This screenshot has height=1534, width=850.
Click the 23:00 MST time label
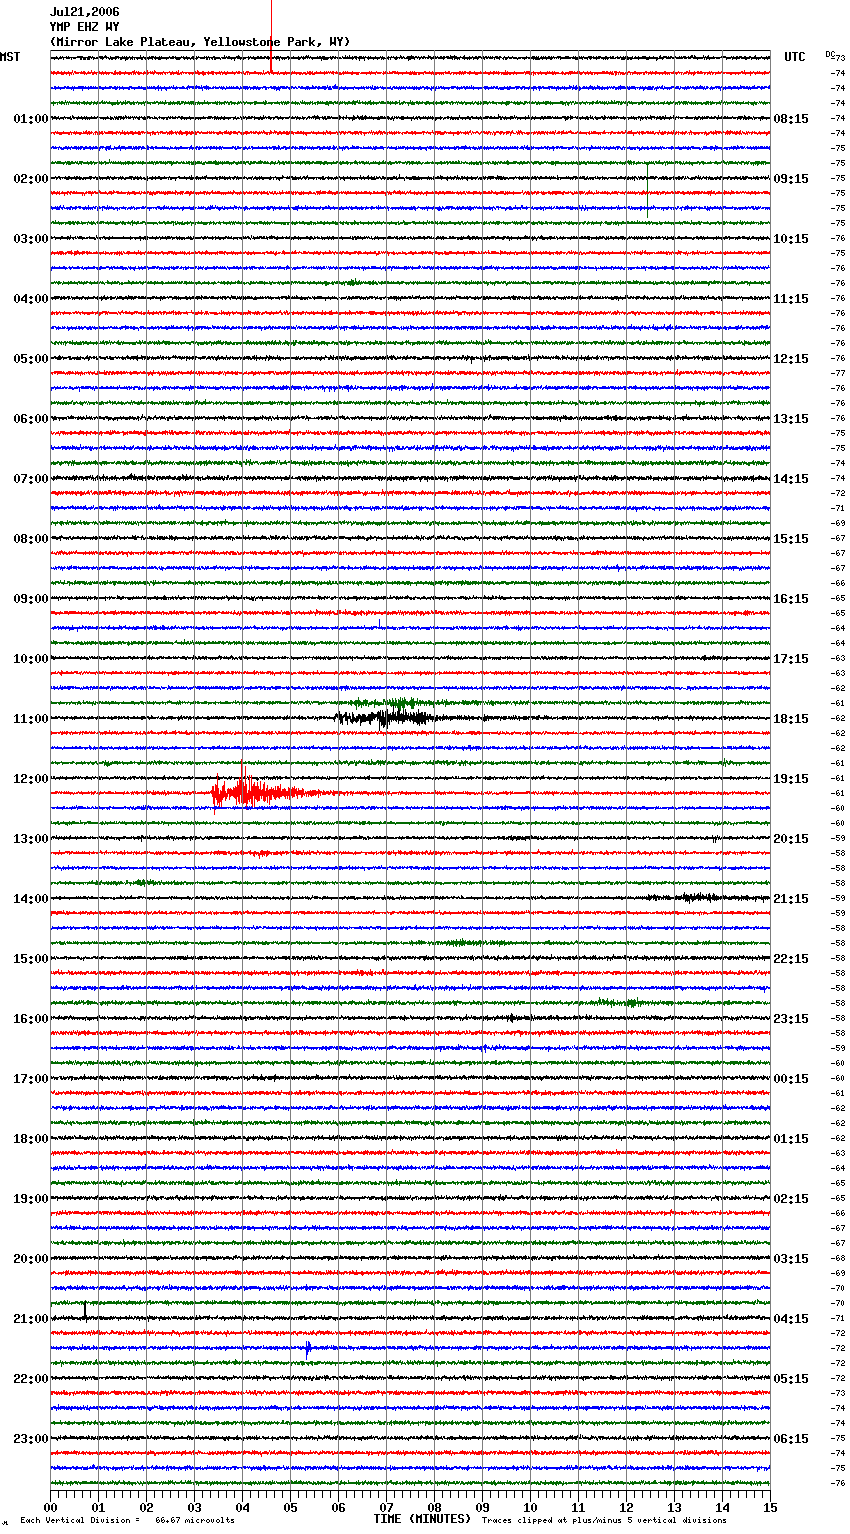pyautogui.click(x=31, y=1439)
